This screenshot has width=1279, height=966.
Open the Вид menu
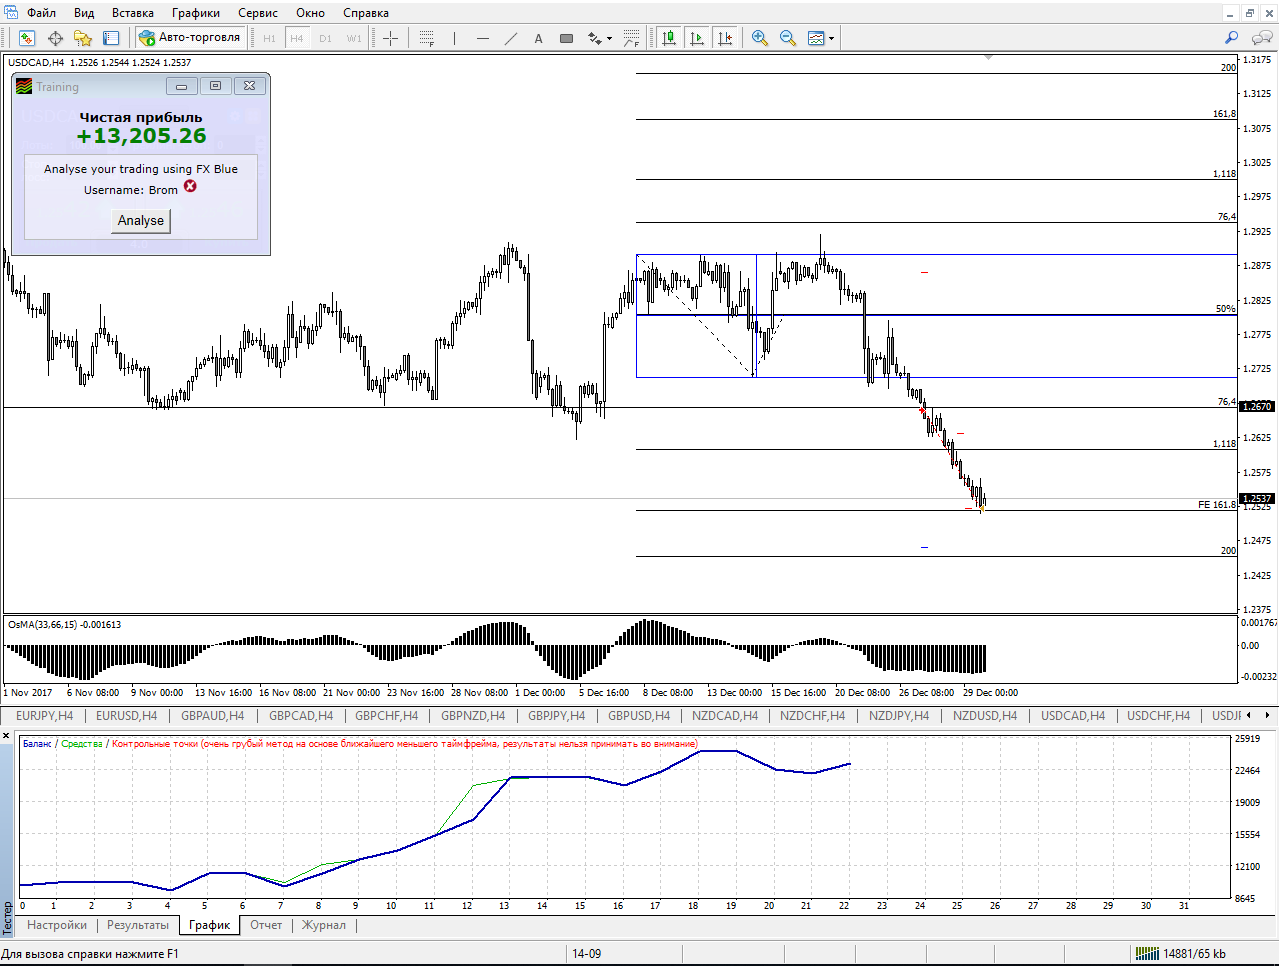coord(84,13)
